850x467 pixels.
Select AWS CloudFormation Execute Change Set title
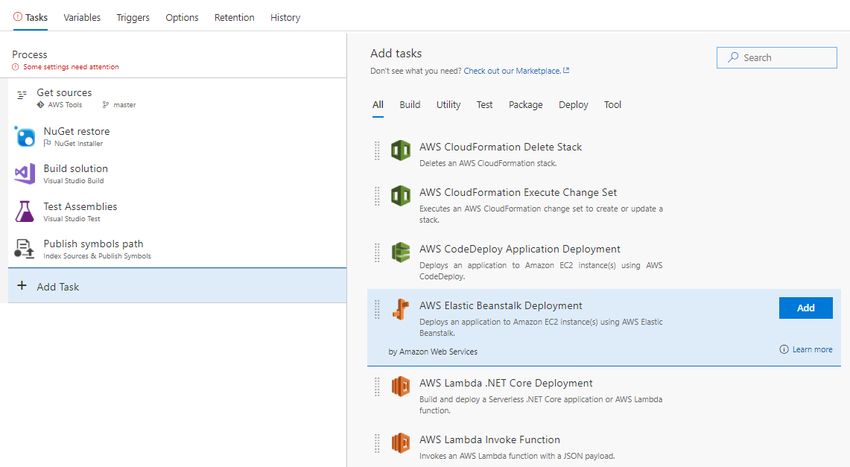click(x=518, y=193)
